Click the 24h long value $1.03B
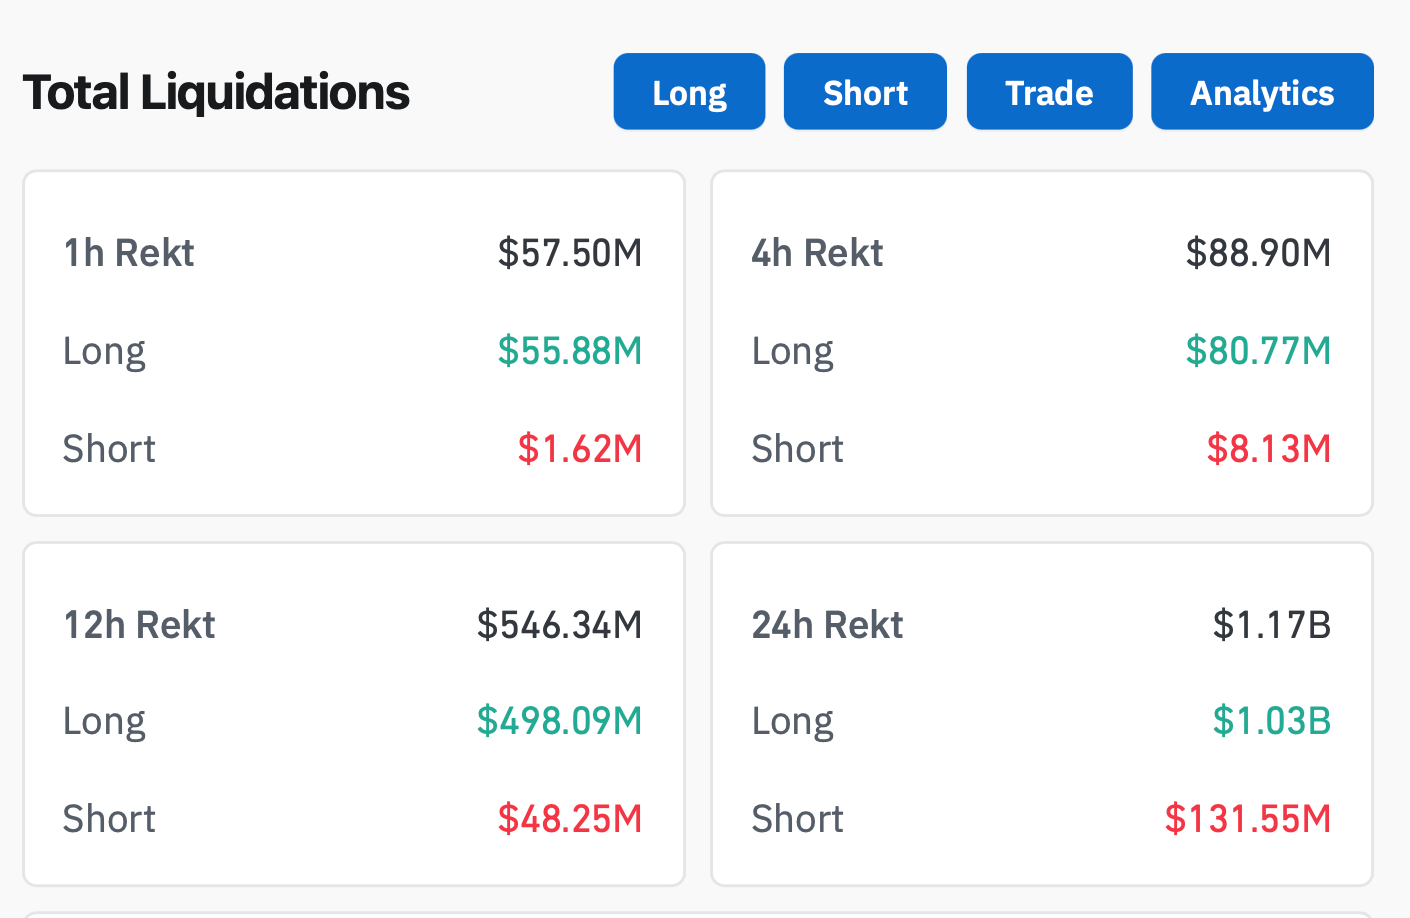The image size is (1410, 918). 1271,721
